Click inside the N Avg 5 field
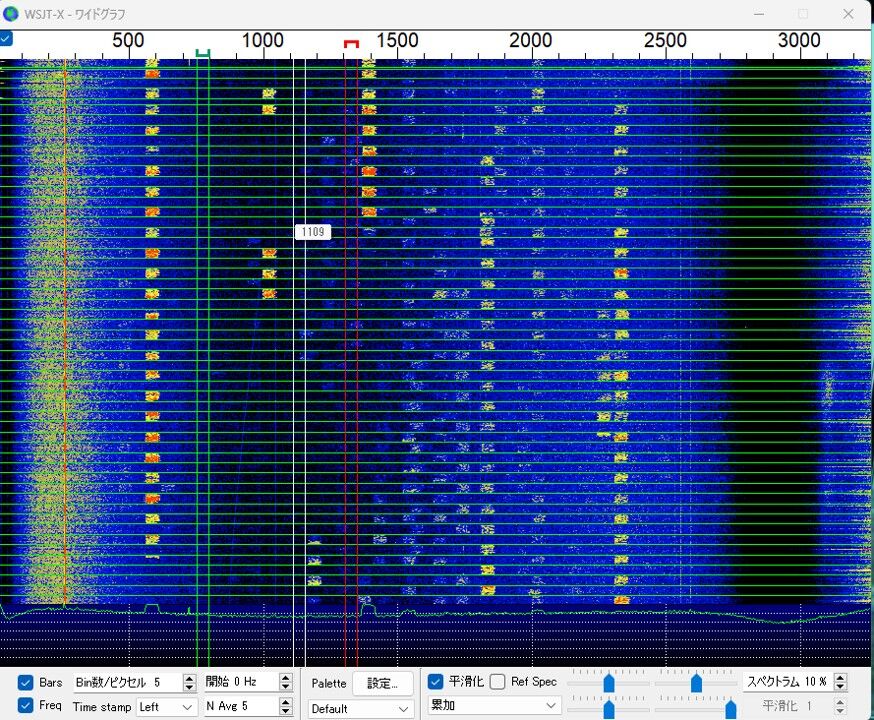The height and width of the screenshot is (720, 874). tap(242, 706)
